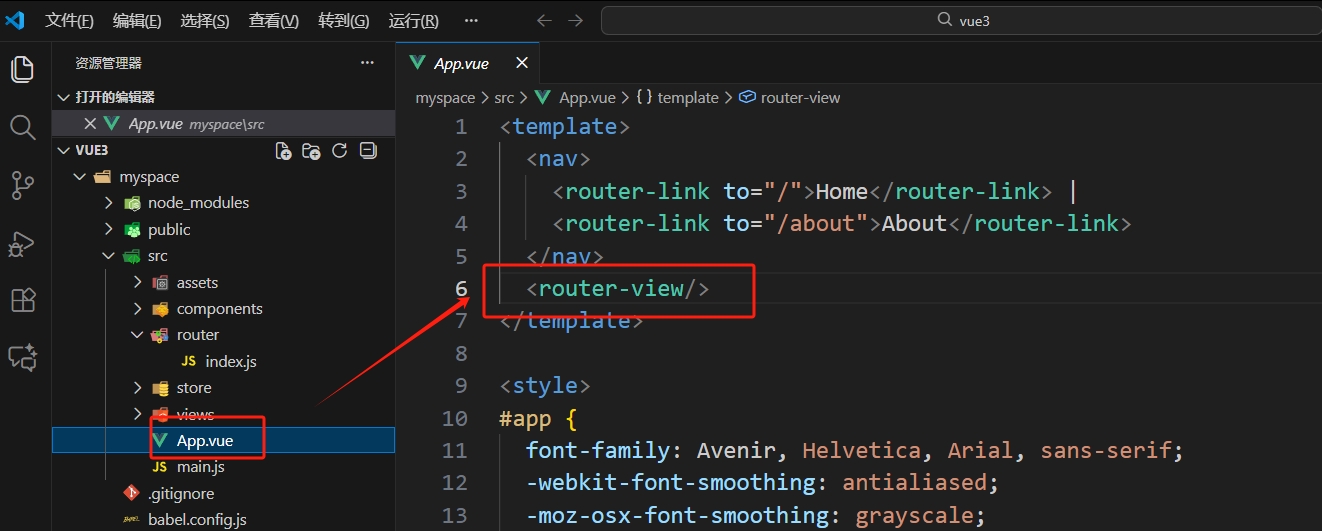Open the File menu
The image size is (1322, 531).
coord(69,21)
